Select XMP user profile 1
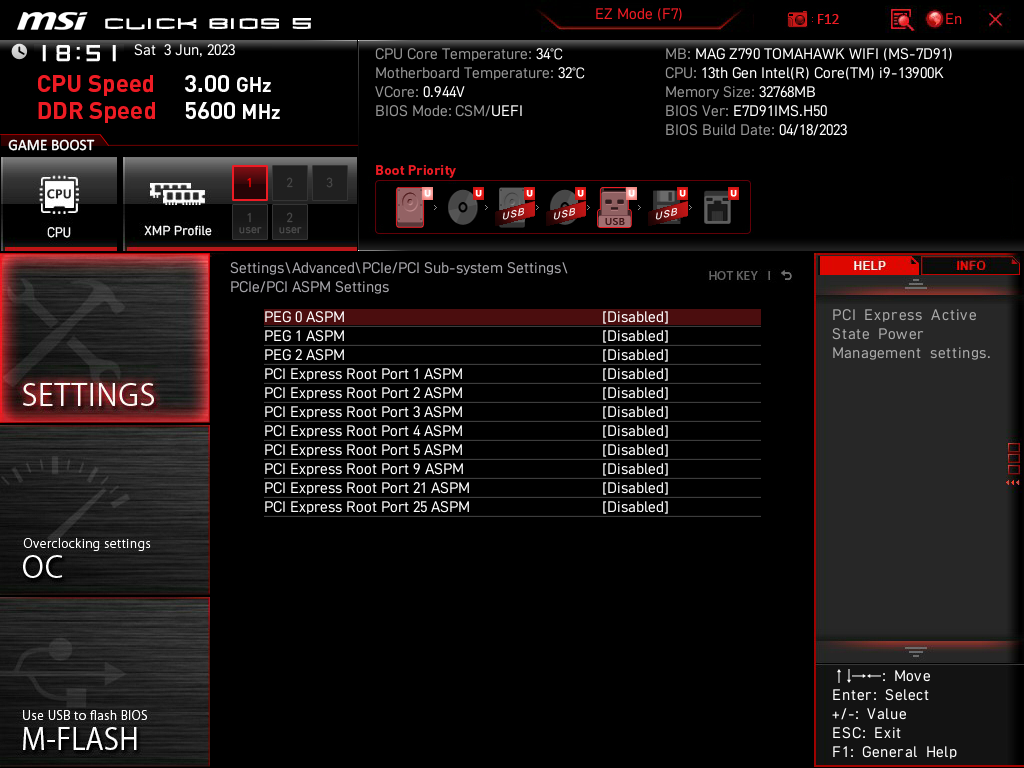Screen dimensions: 1024x768 (x=249, y=222)
